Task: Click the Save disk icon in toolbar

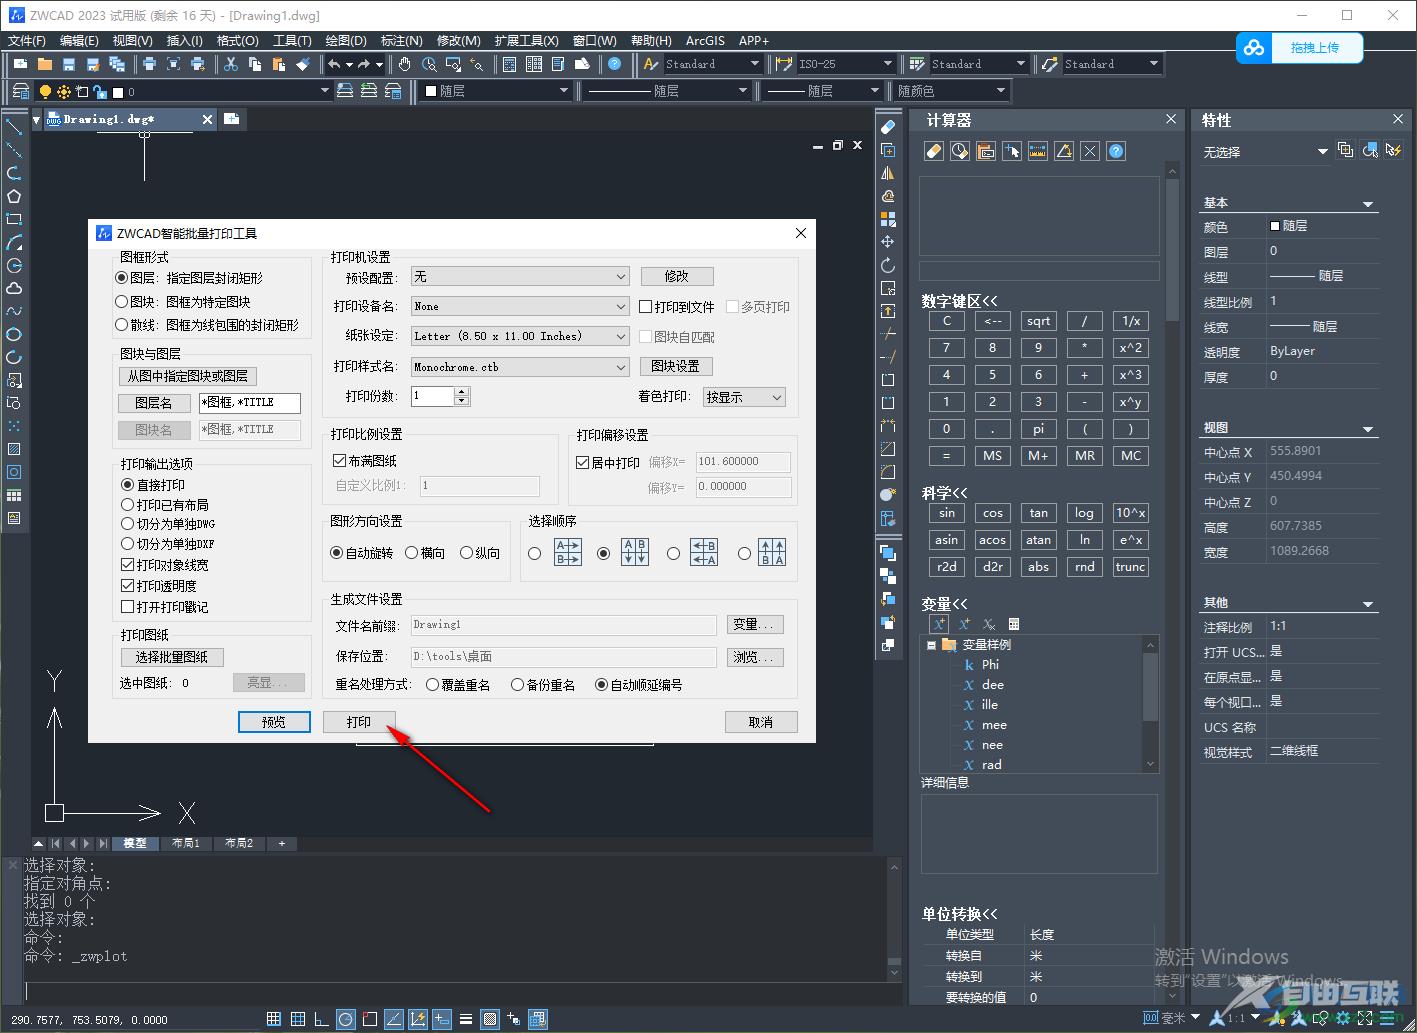Action: tap(68, 64)
